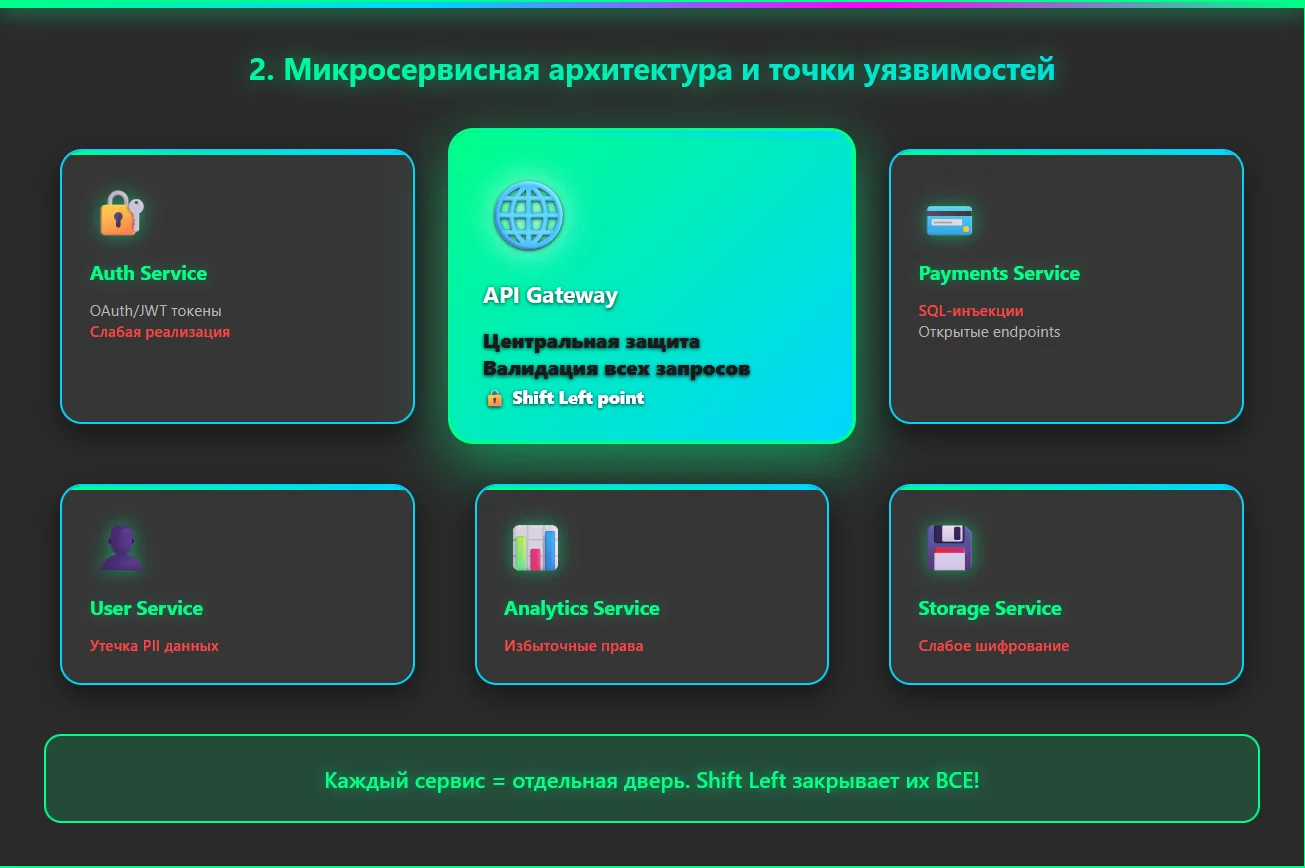
Task: Select the globe icon on API Gateway card
Action: tap(528, 215)
